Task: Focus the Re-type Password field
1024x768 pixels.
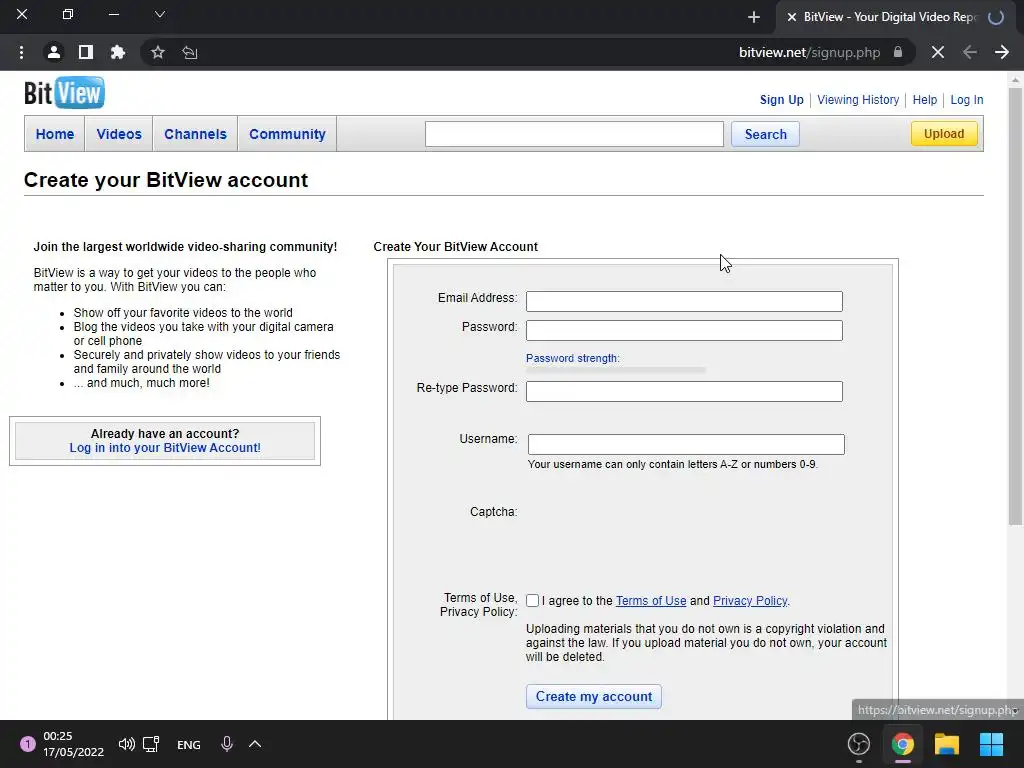Action: 684,391
